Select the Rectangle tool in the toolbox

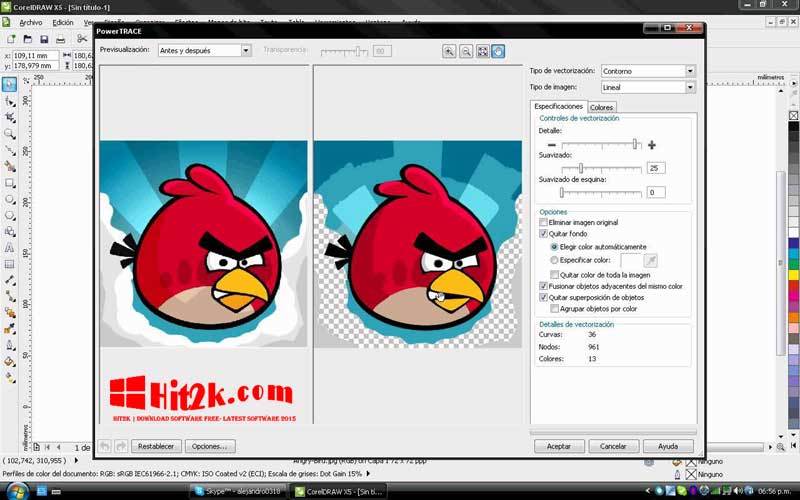coord(9,183)
